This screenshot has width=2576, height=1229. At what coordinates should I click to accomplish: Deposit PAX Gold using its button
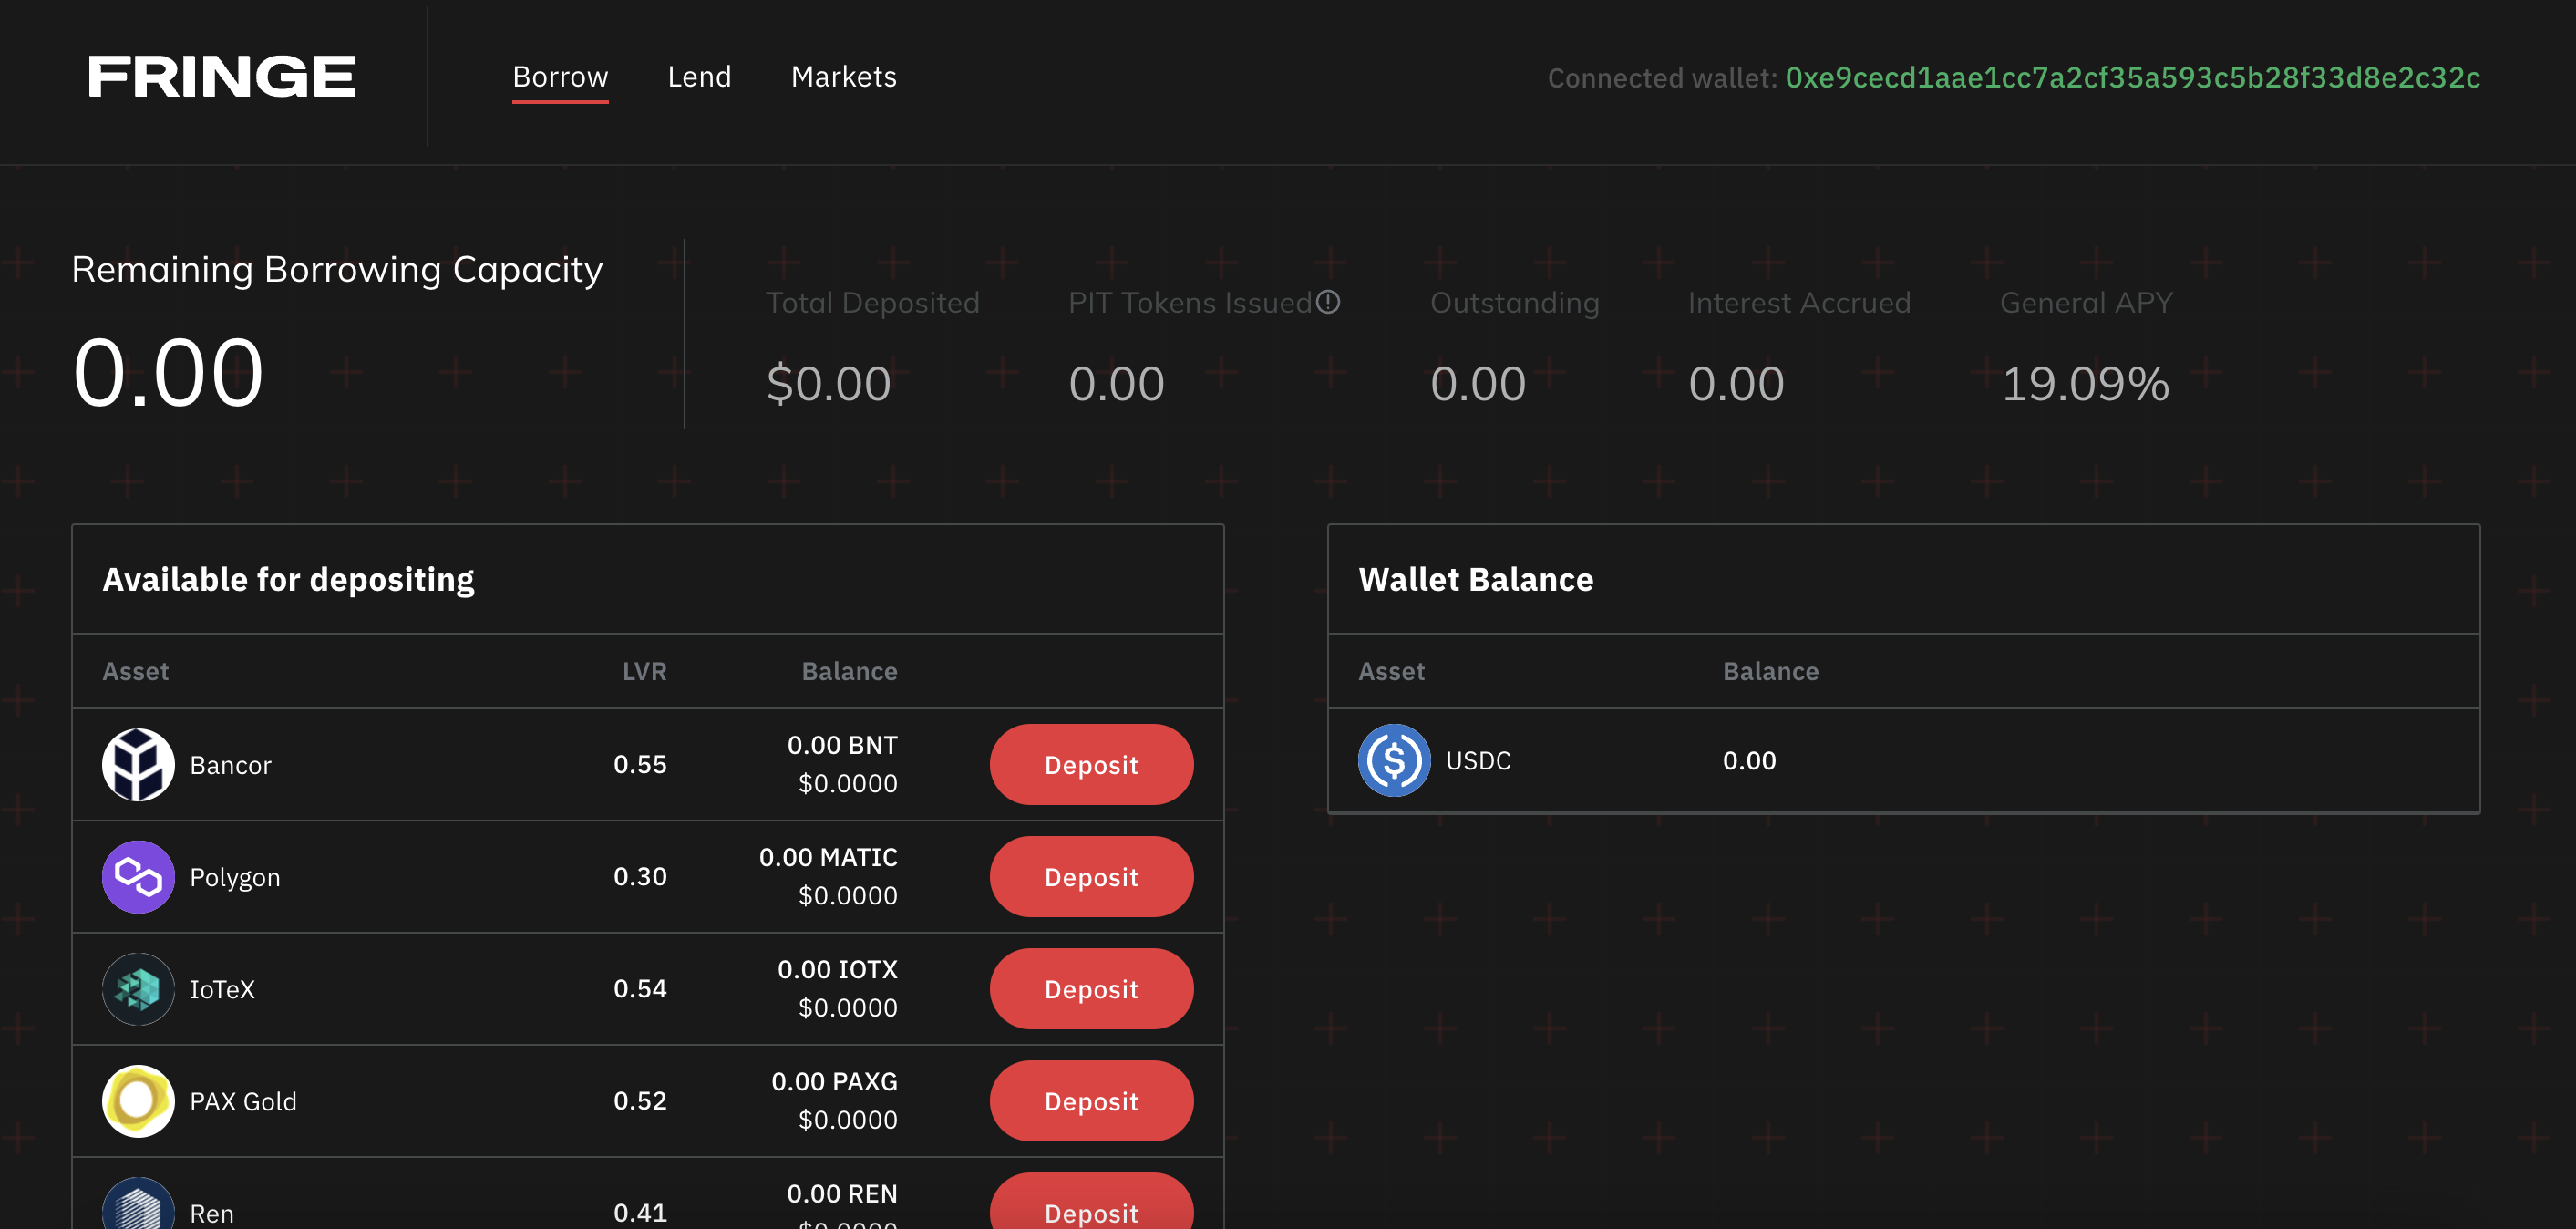click(x=1091, y=1100)
